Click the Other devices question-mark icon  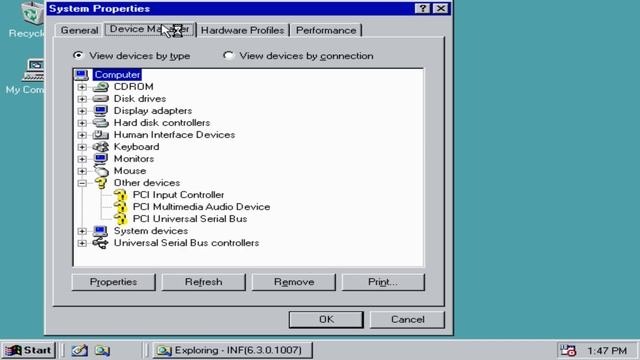pos(100,182)
